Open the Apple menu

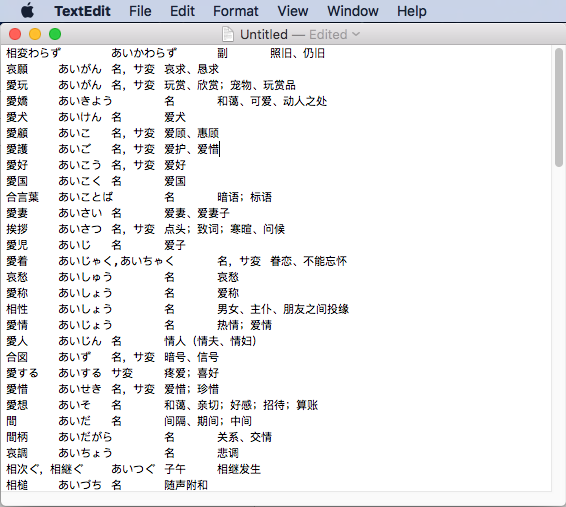(x=27, y=11)
